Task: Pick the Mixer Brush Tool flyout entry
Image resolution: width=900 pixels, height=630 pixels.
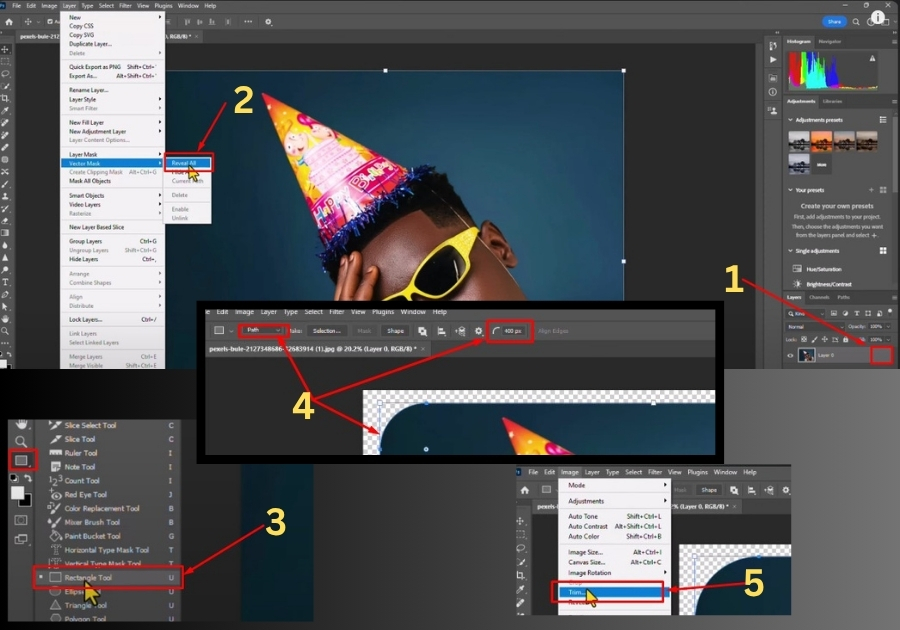Action: point(108,522)
